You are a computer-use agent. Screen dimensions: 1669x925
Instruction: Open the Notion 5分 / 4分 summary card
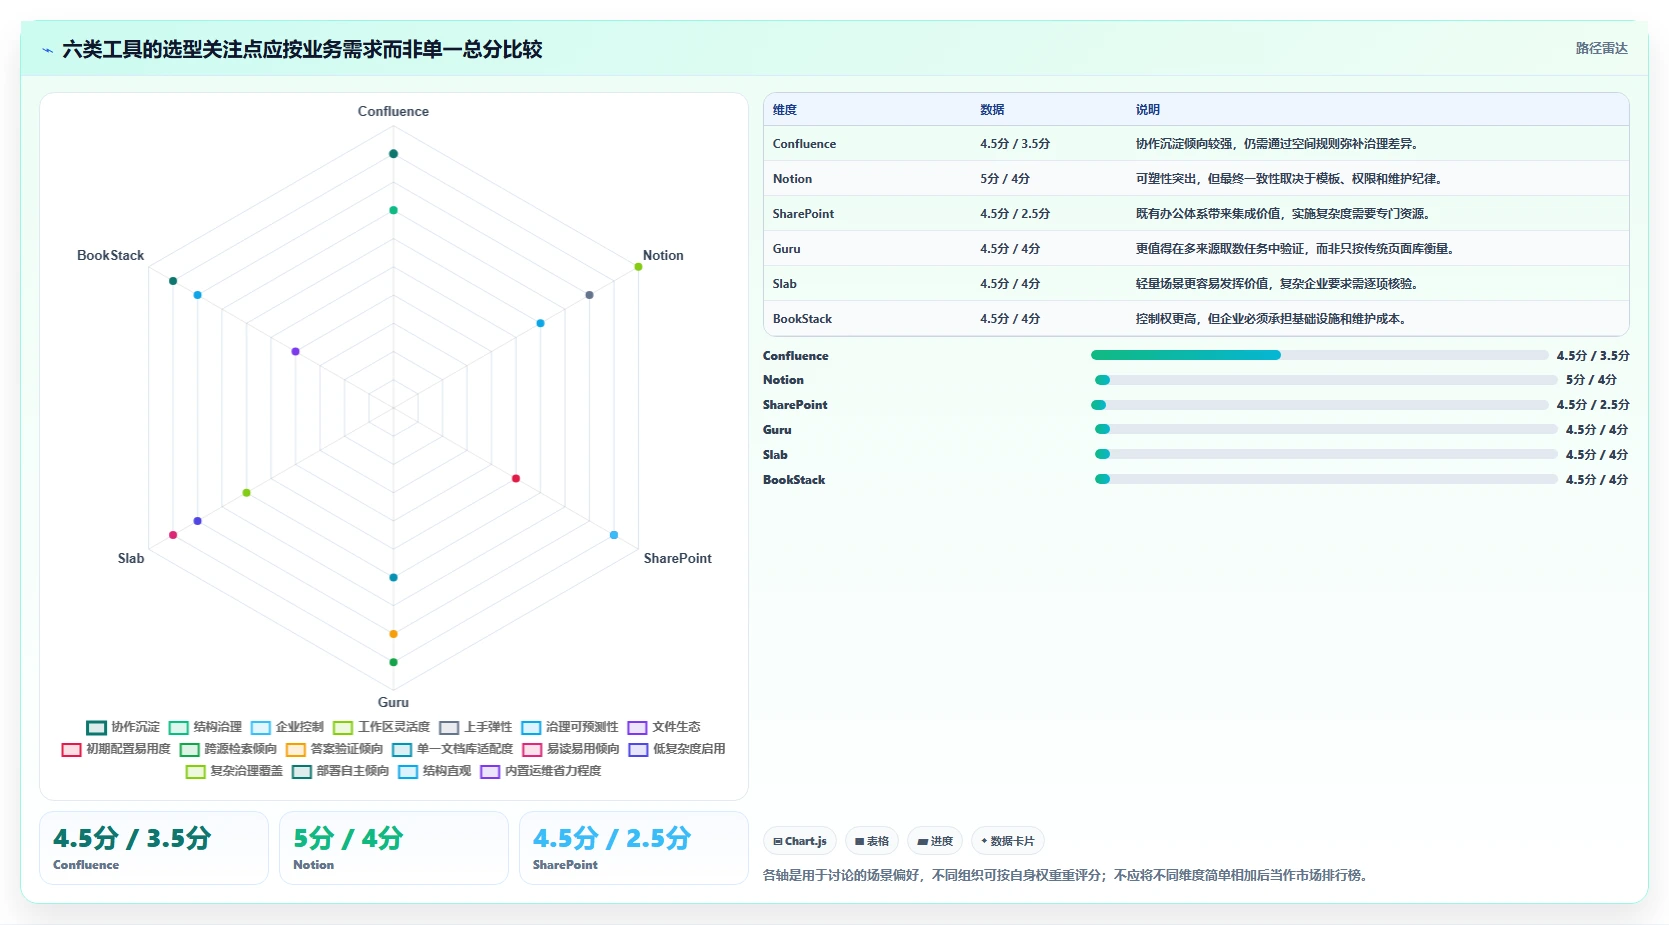pyautogui.click(x=394, y=848)
